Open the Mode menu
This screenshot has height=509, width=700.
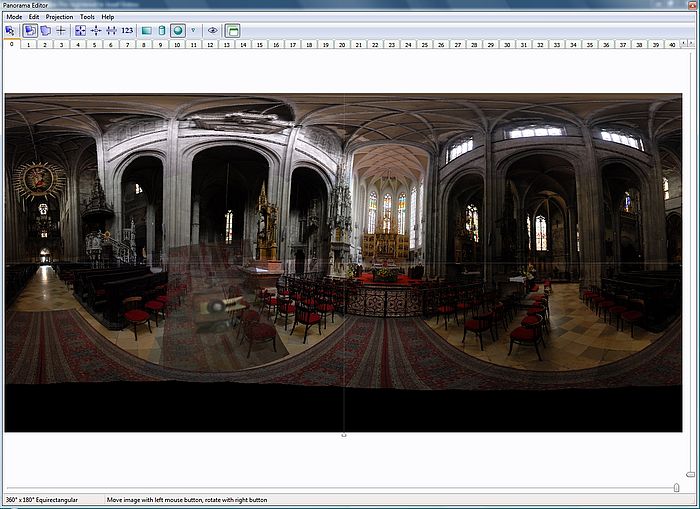[x=14, y=17]
